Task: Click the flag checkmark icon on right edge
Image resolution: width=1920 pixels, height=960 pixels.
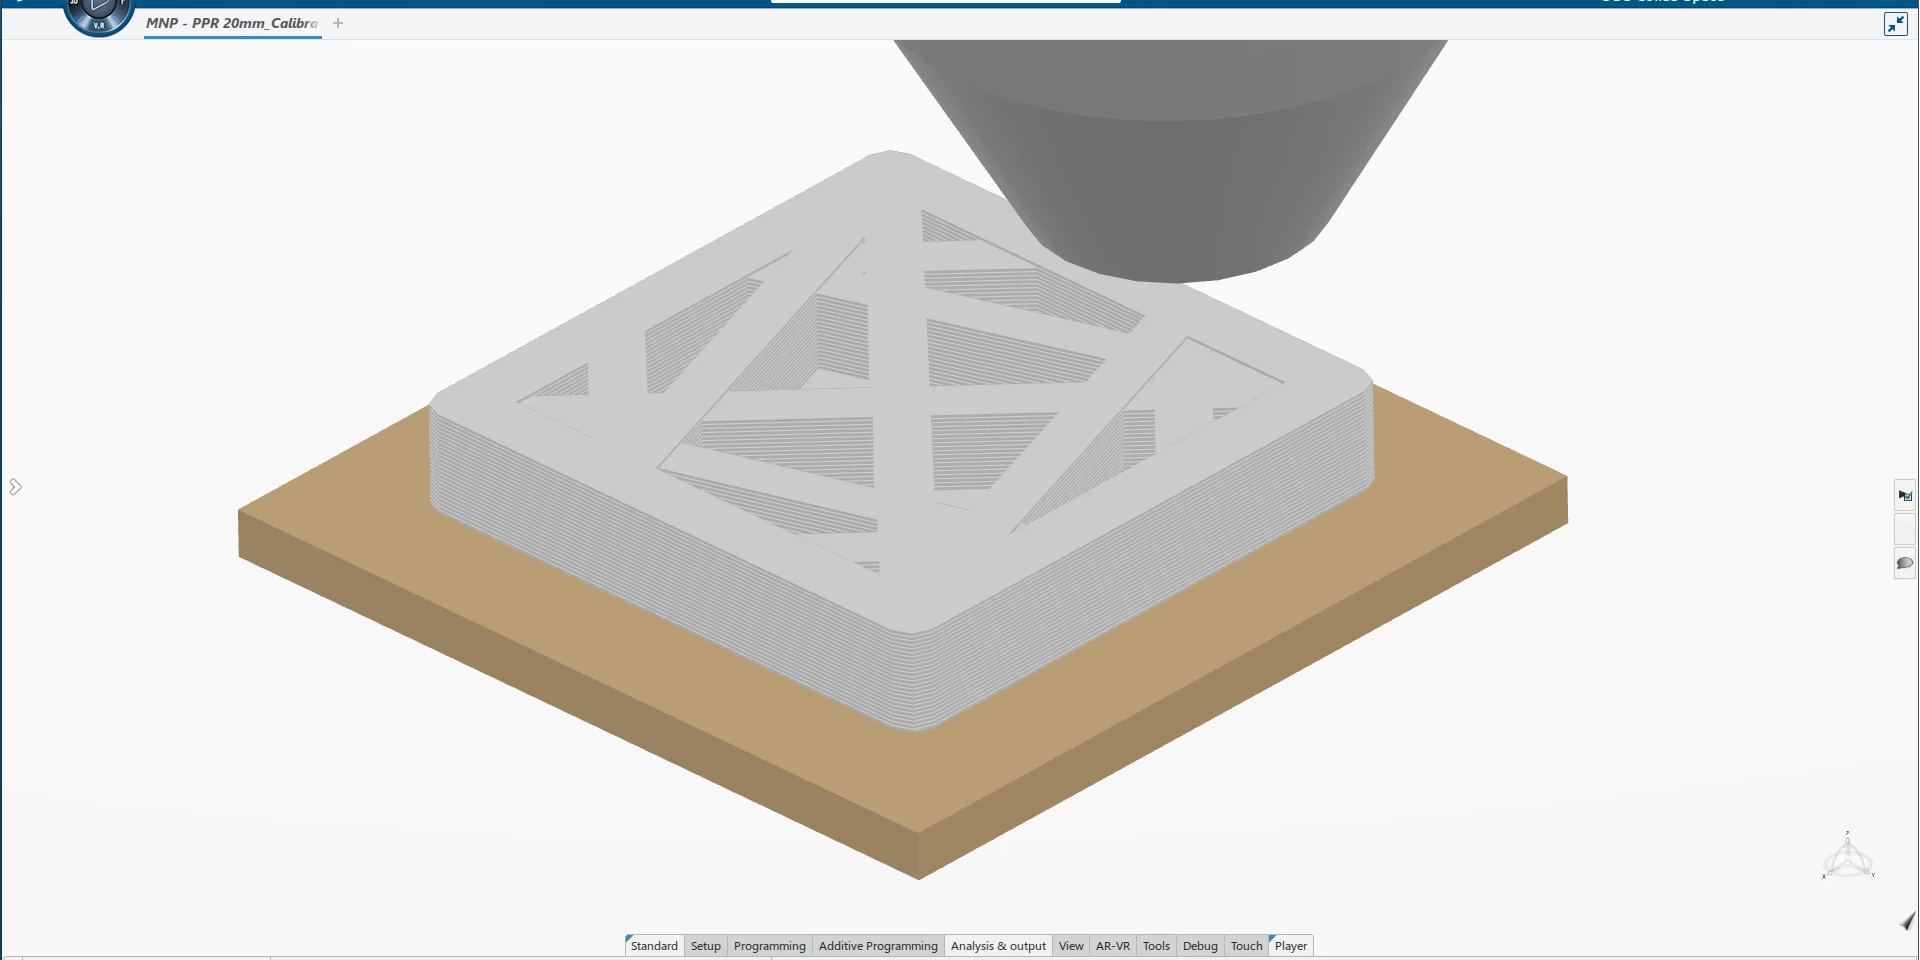Action: (1904, 496)
